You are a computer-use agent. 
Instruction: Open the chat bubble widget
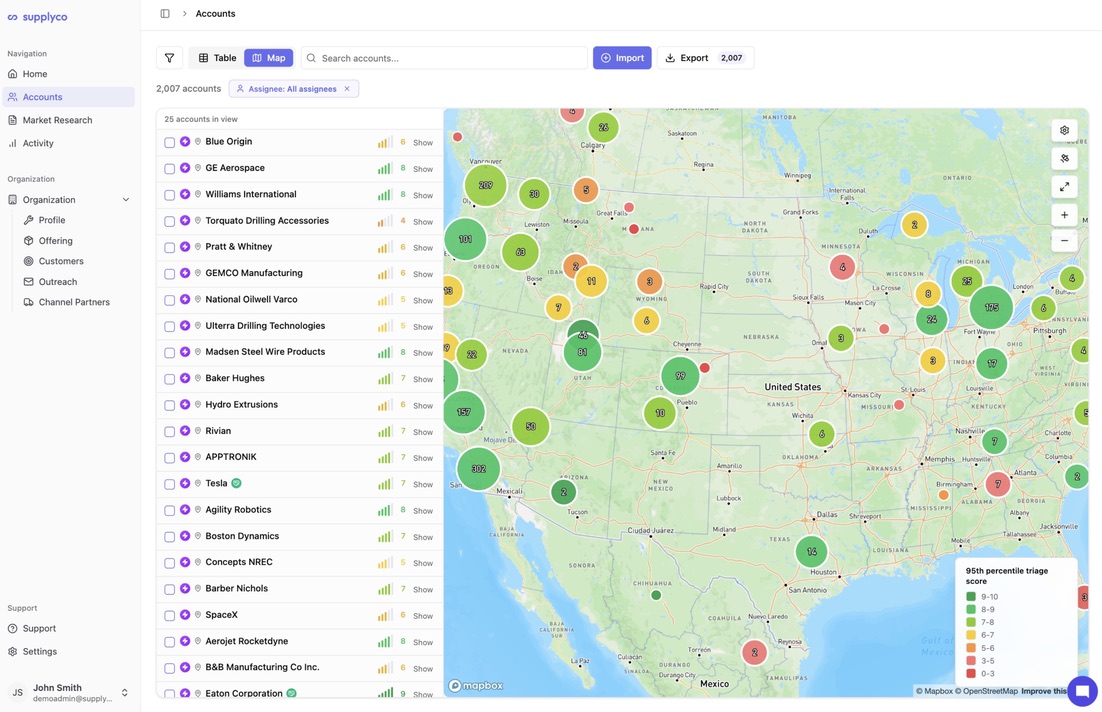1082,690
